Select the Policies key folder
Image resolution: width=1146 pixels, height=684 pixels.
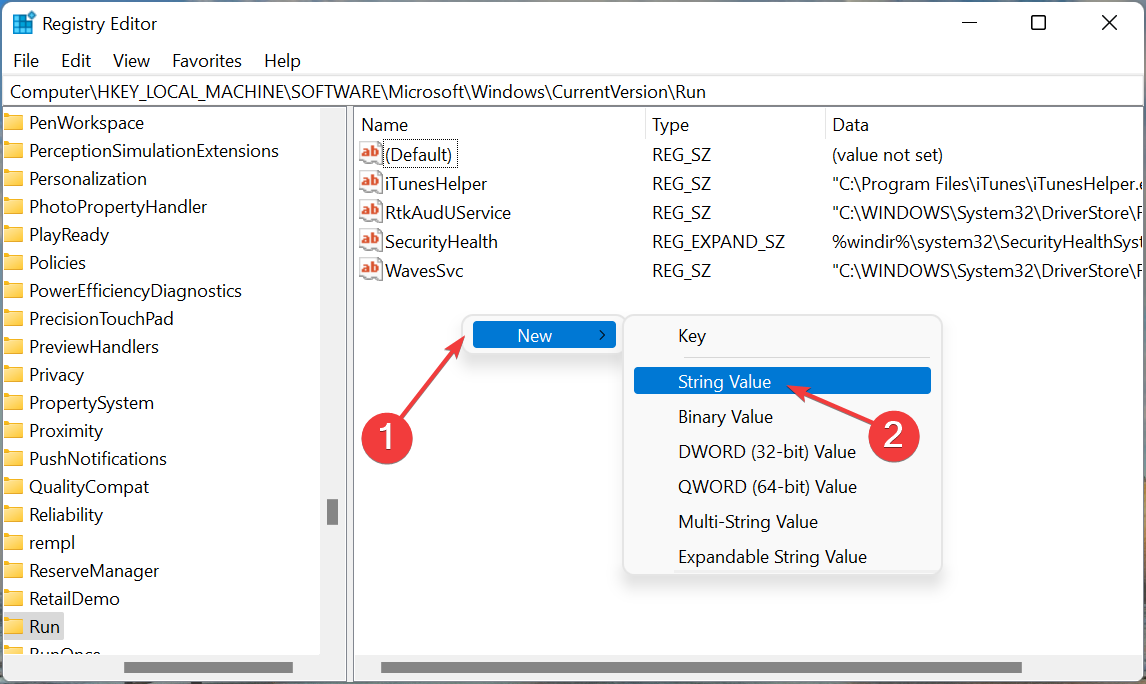(57, 263)
